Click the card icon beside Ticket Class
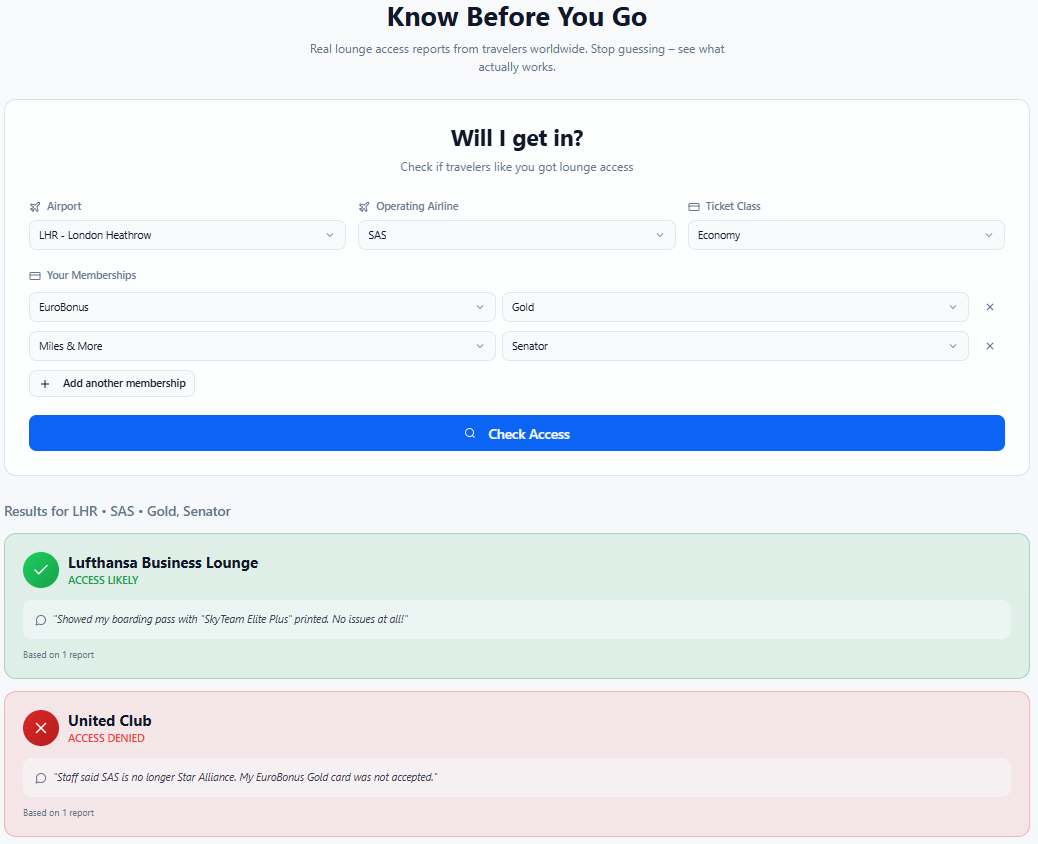This screenshot has height=844, width=1038. click(694, 207)
